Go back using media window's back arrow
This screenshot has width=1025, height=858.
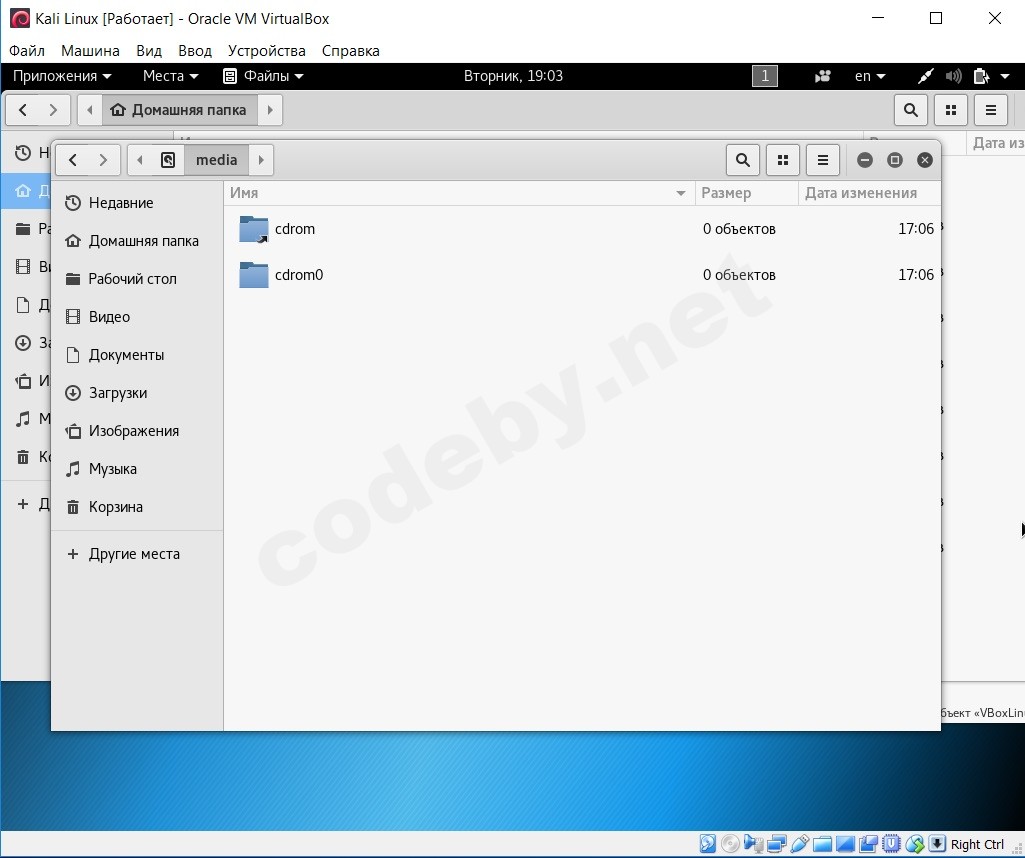[73, 160]
